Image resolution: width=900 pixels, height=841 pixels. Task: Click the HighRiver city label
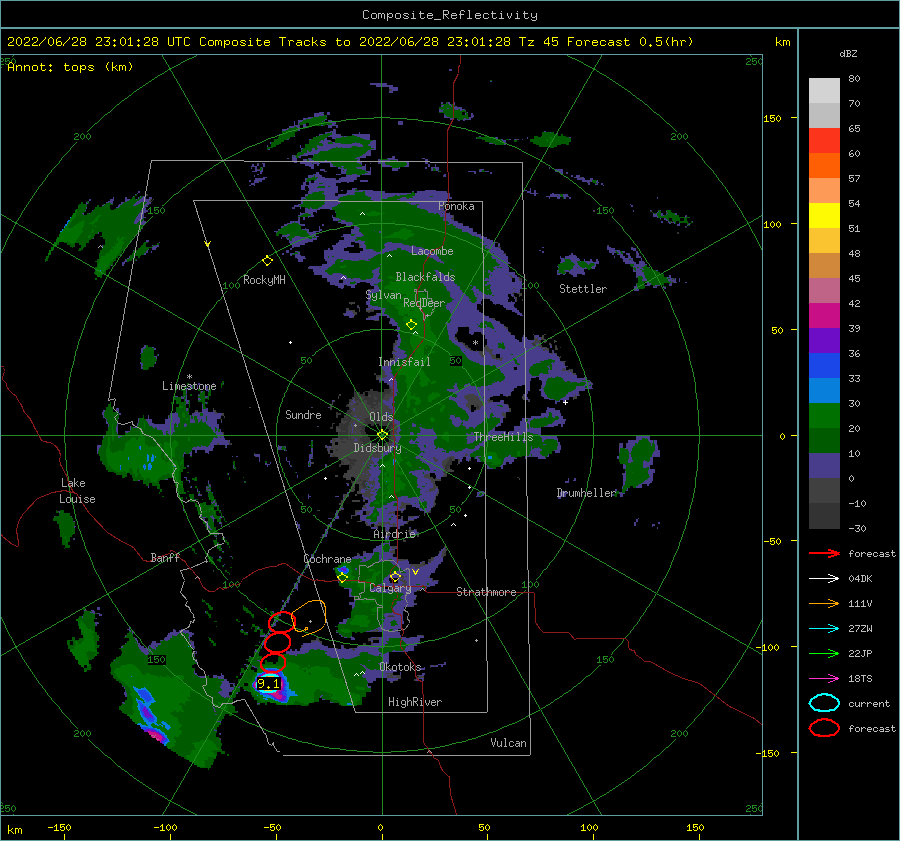(415, 702)
